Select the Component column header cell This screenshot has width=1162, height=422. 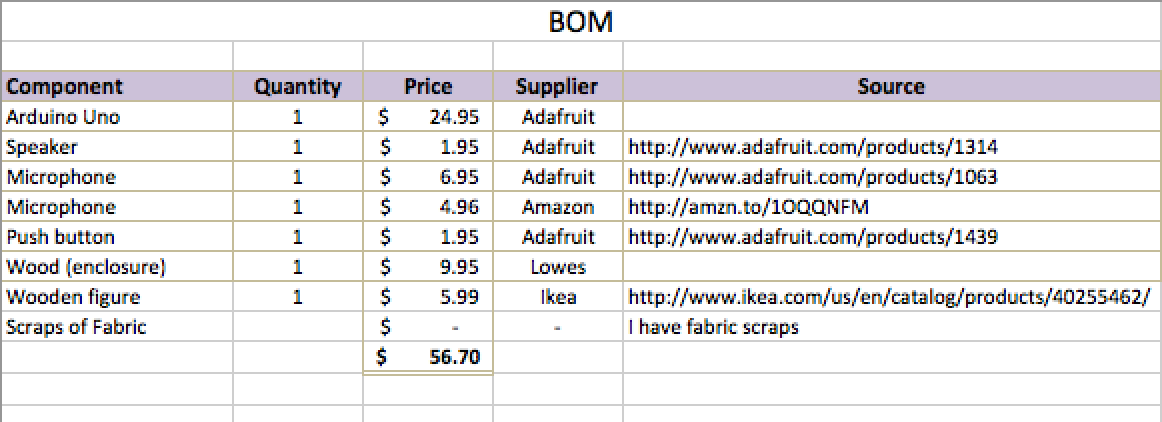(x=64, y=86)
